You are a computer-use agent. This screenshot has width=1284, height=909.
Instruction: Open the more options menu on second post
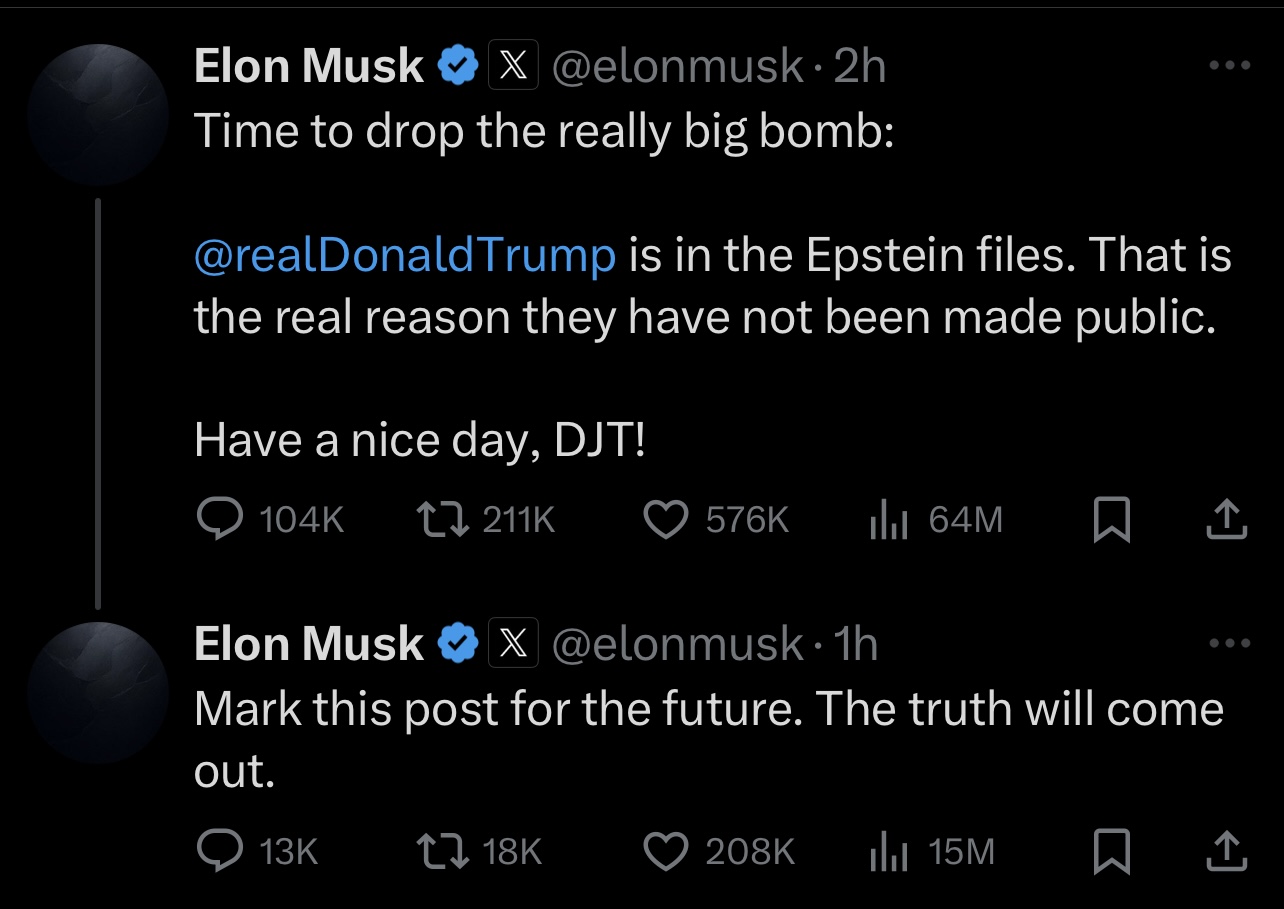pos(1229,643)
